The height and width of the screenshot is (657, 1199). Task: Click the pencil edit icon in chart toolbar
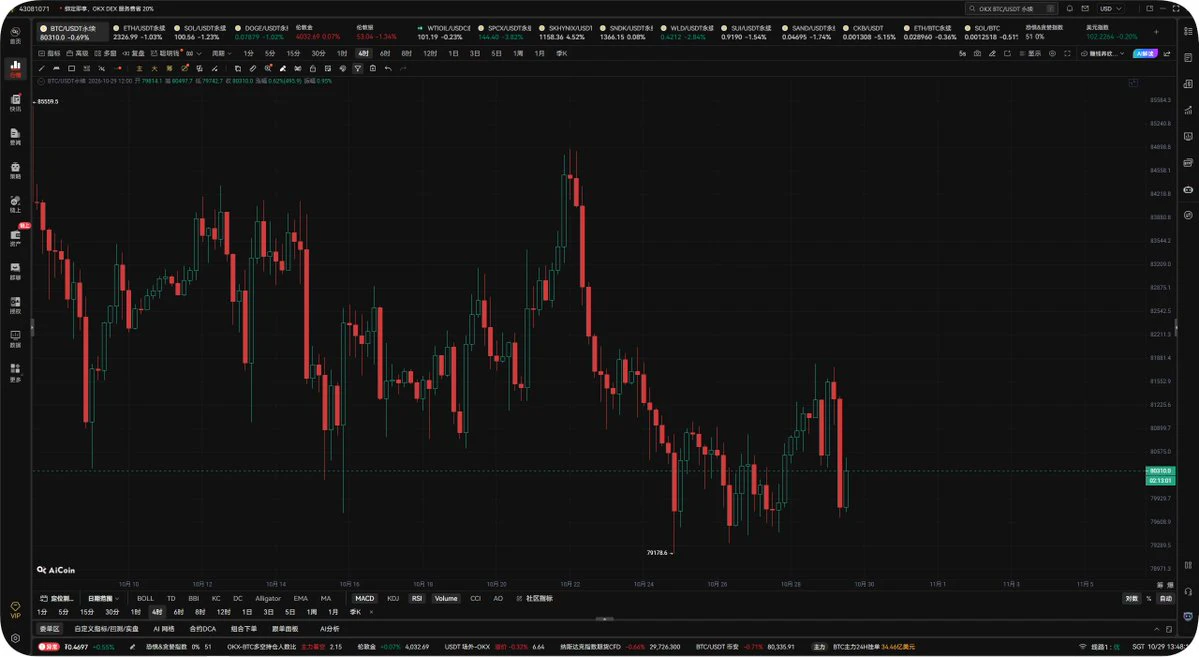click(x=993, y=54)
